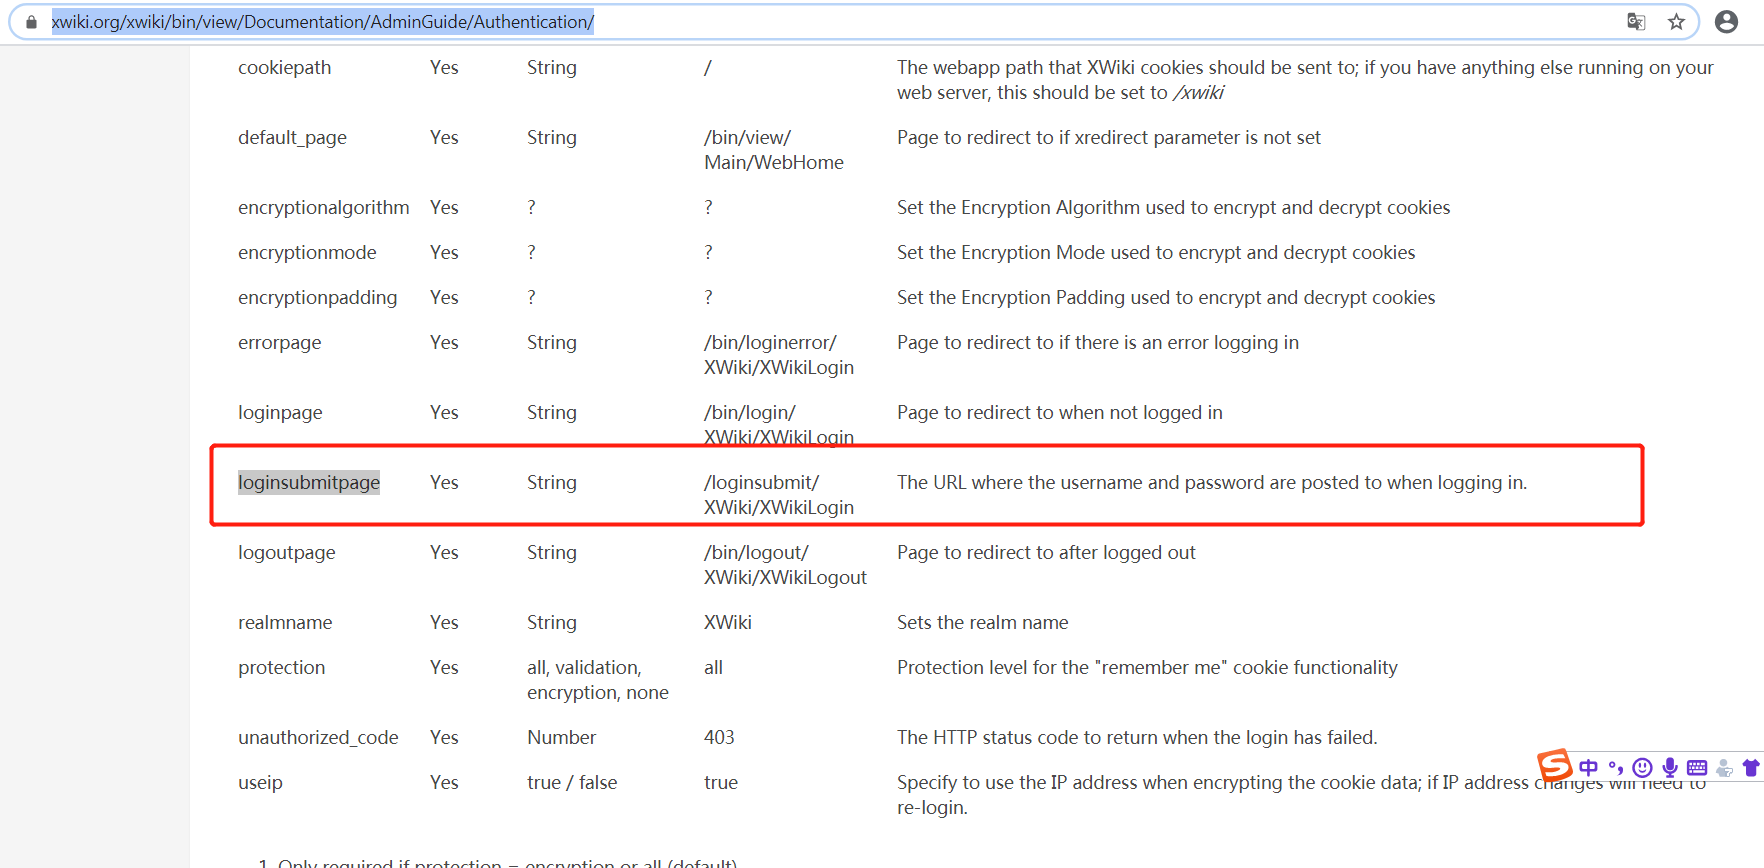Click the default_page xredirect description text

pos(1108,137)
